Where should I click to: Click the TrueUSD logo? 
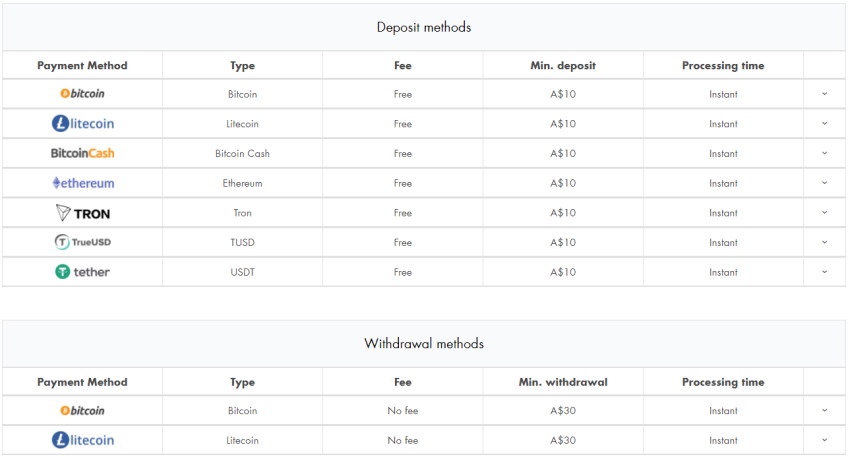[83, 242]
